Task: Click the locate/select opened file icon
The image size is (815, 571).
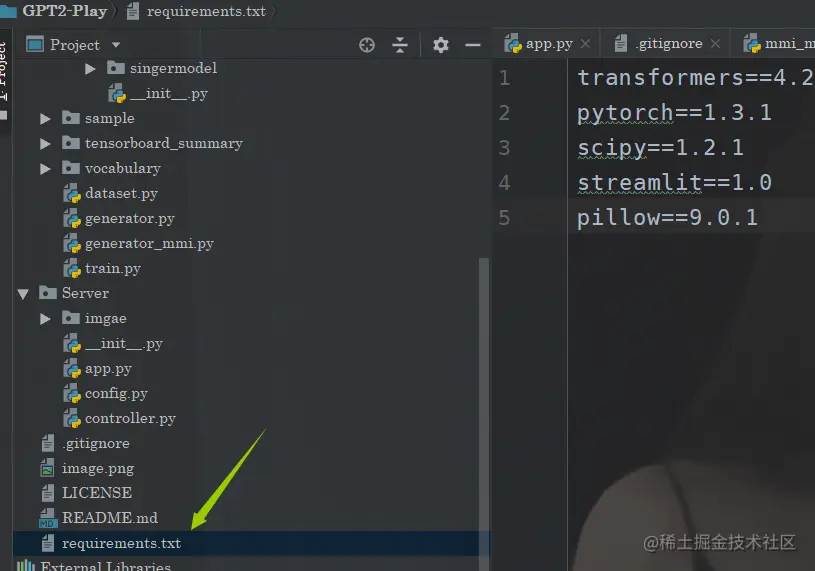Action: coord(367,45)
